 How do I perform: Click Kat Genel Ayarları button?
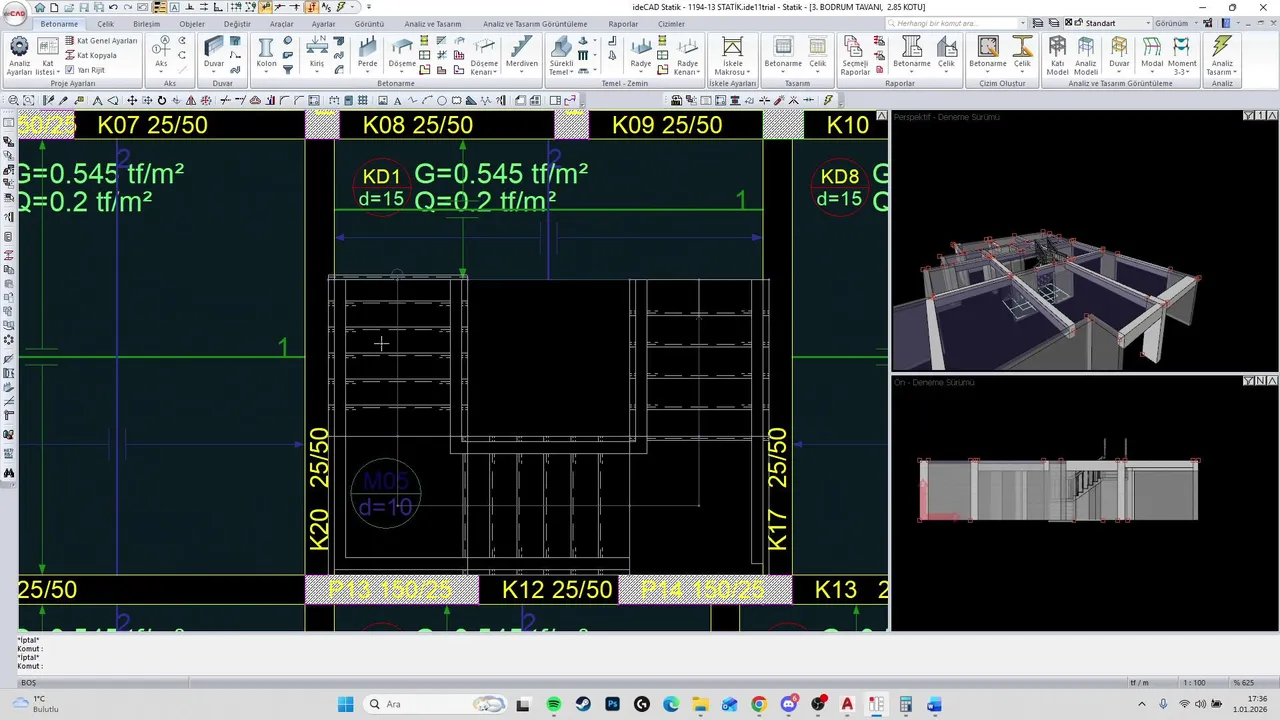(101, 41)
